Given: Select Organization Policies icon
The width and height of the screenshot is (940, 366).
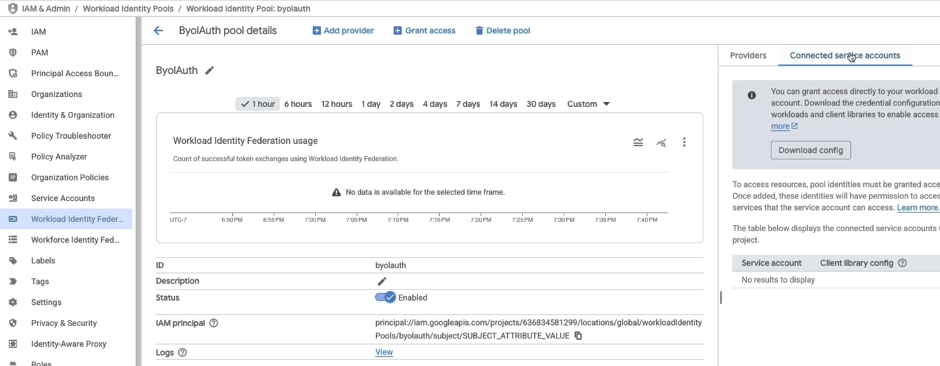Looking at the screenshot, I should coord(13,177).
